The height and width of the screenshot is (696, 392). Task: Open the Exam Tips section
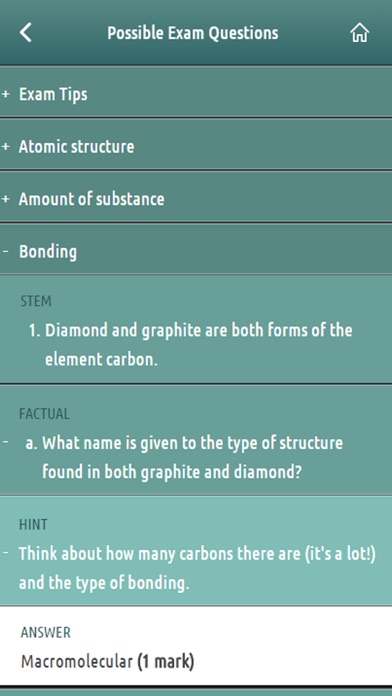tap(196, 94)
